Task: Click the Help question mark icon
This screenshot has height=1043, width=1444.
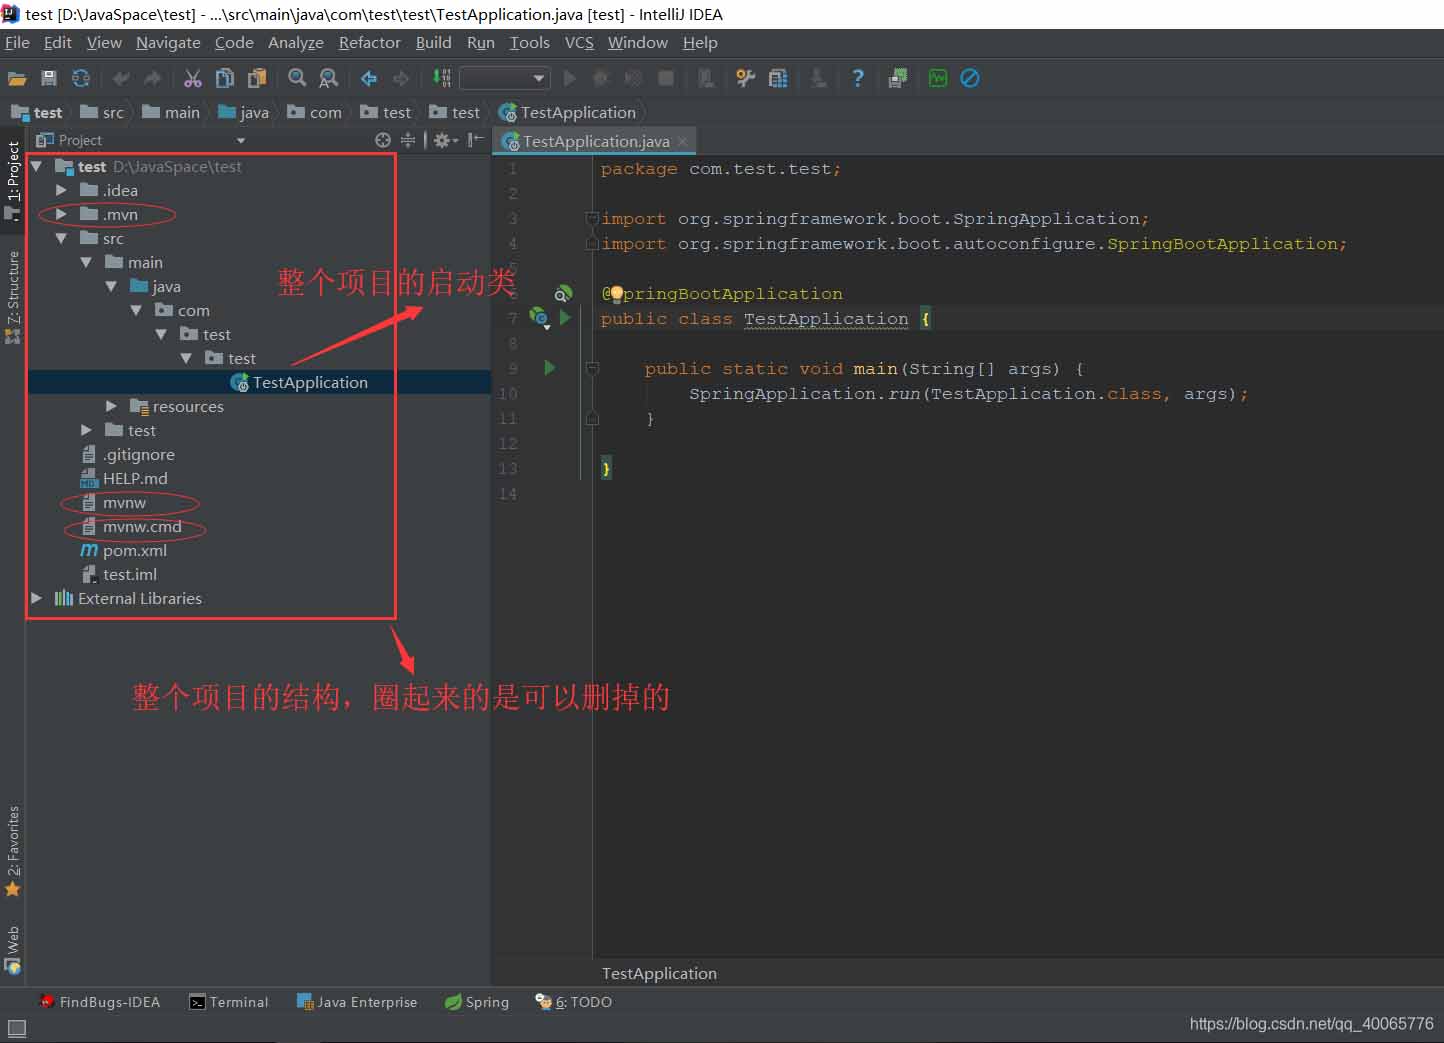Action: (x=857, y=78)
